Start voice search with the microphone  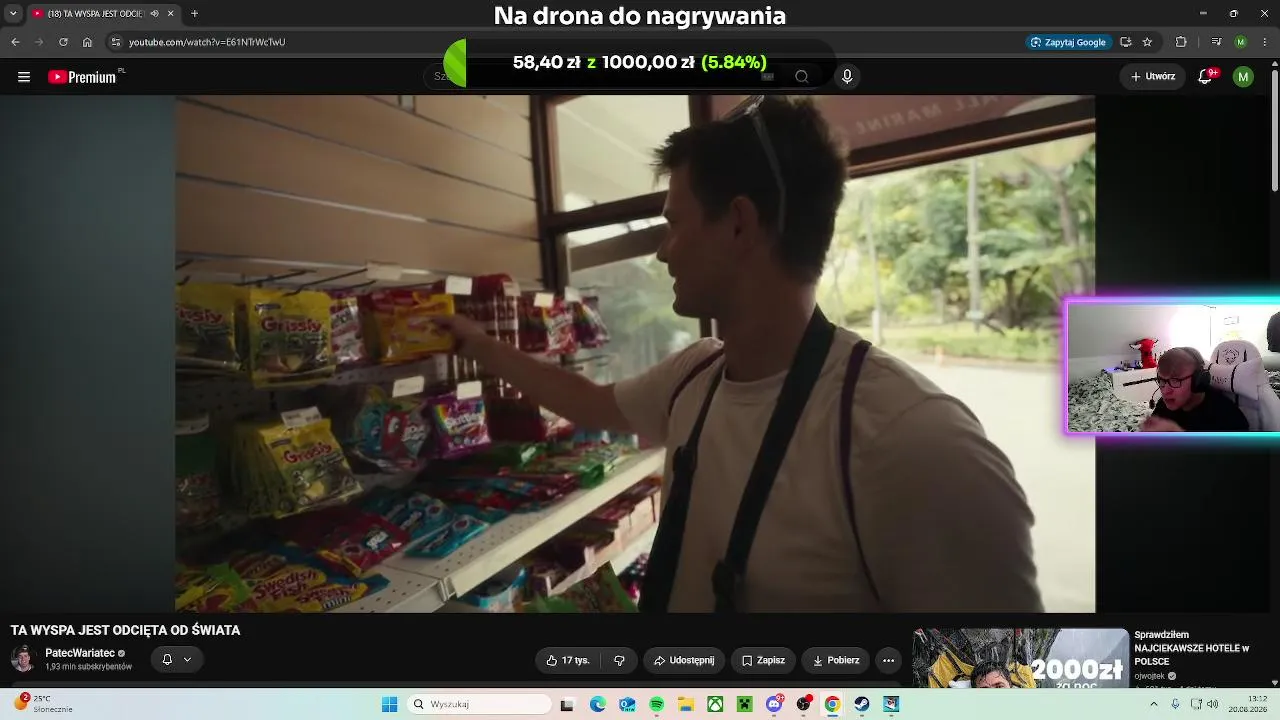(847, 77)
